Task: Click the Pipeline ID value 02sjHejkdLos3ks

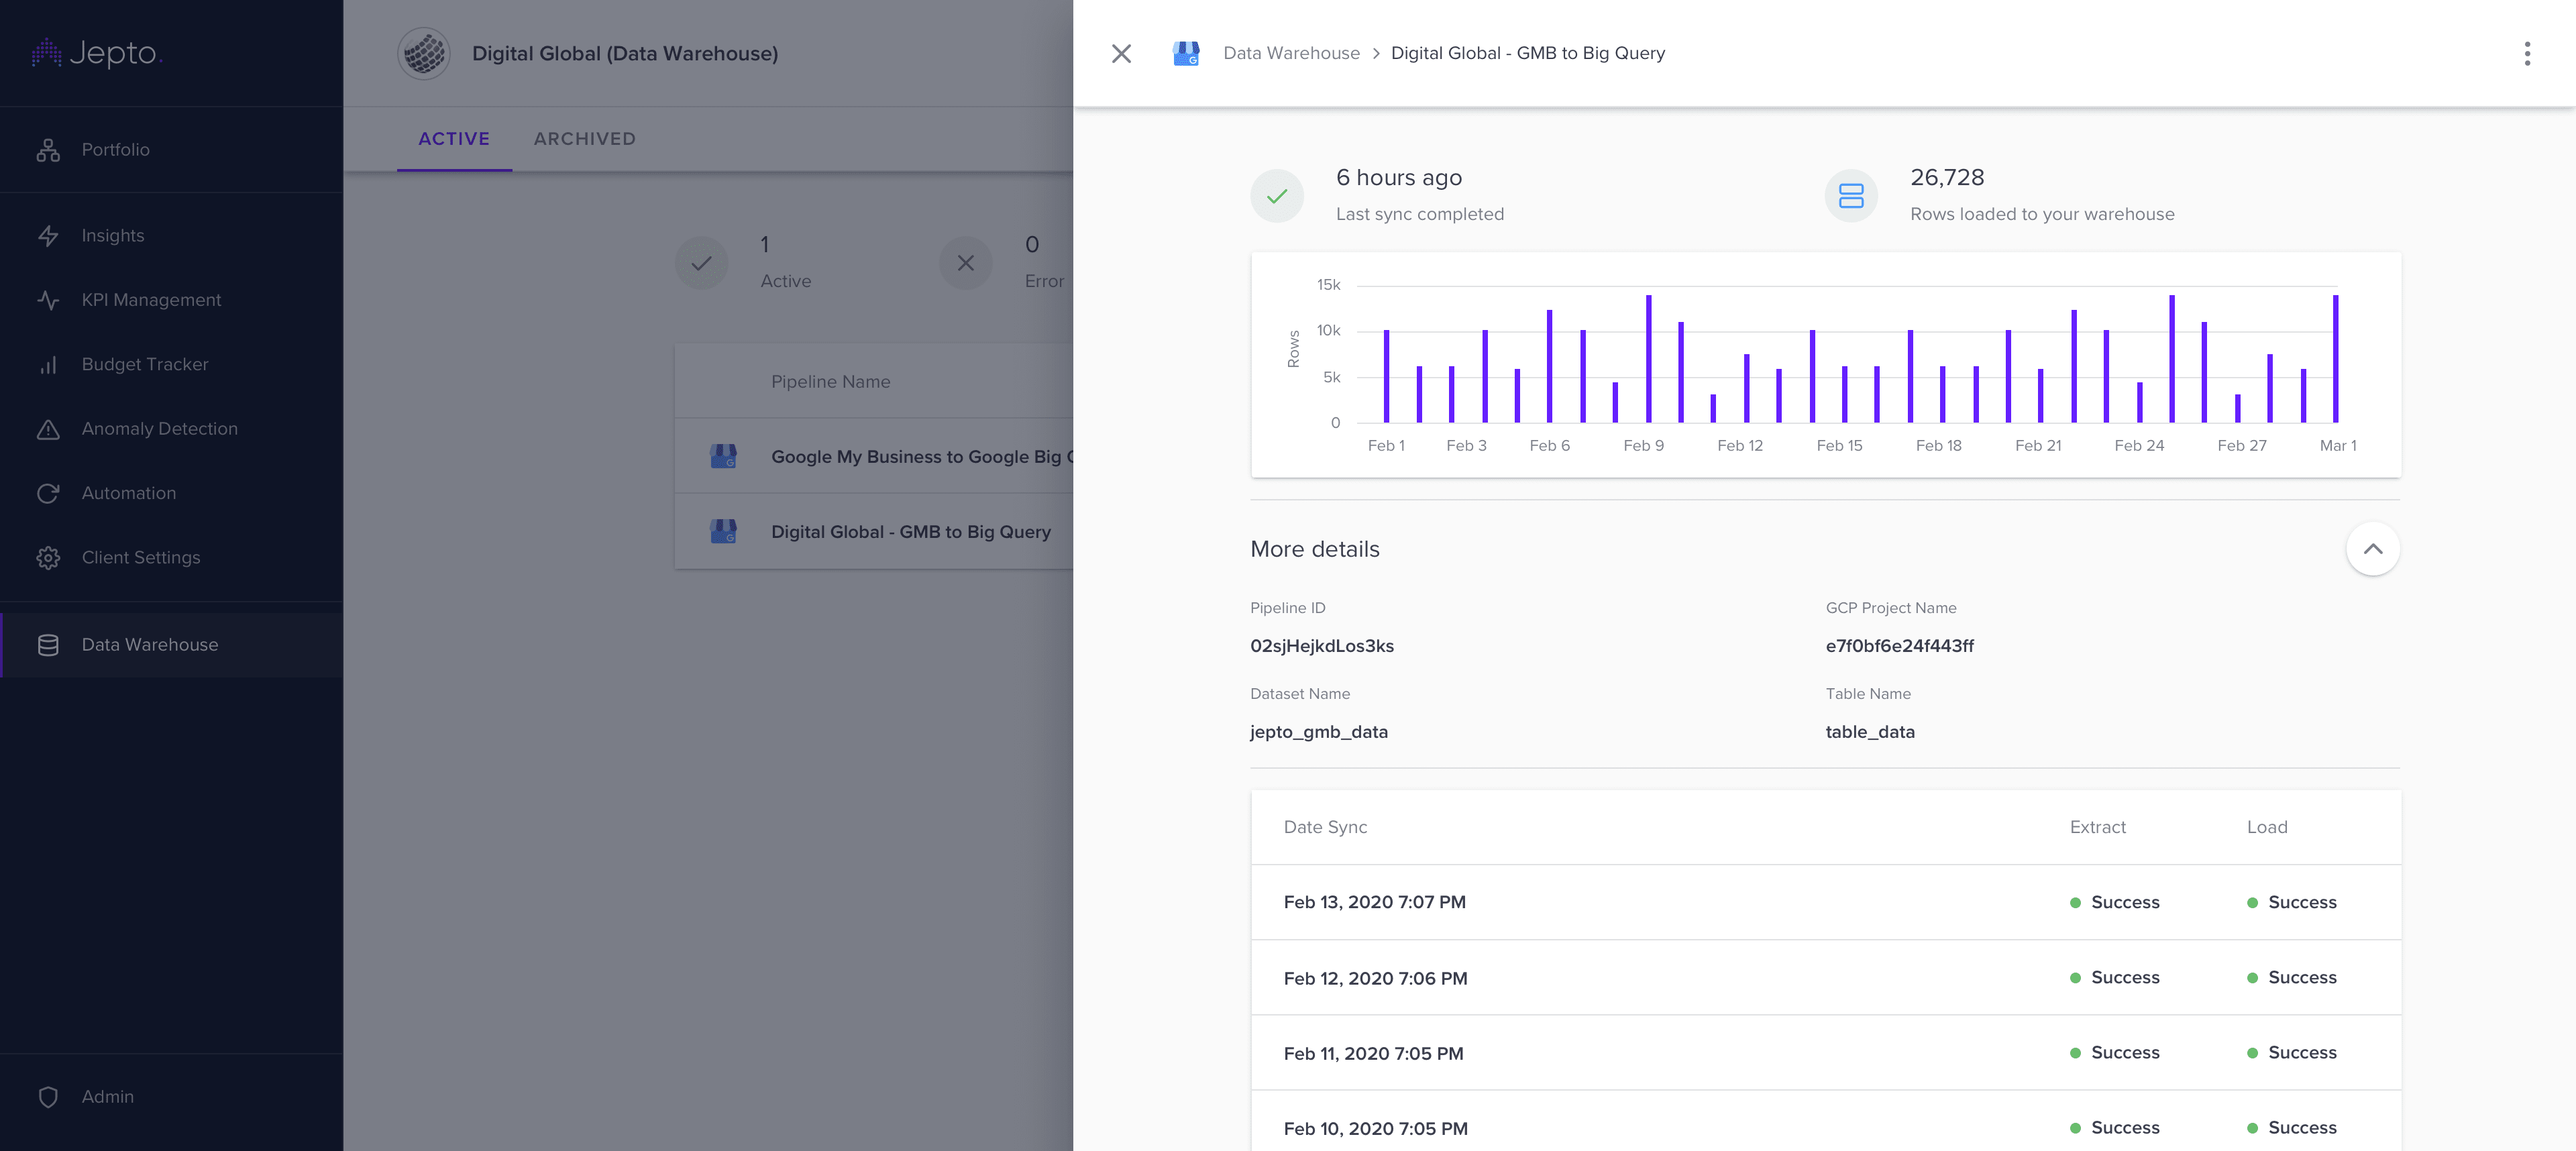Action: pyautogui.click(x=1321, y=646)
